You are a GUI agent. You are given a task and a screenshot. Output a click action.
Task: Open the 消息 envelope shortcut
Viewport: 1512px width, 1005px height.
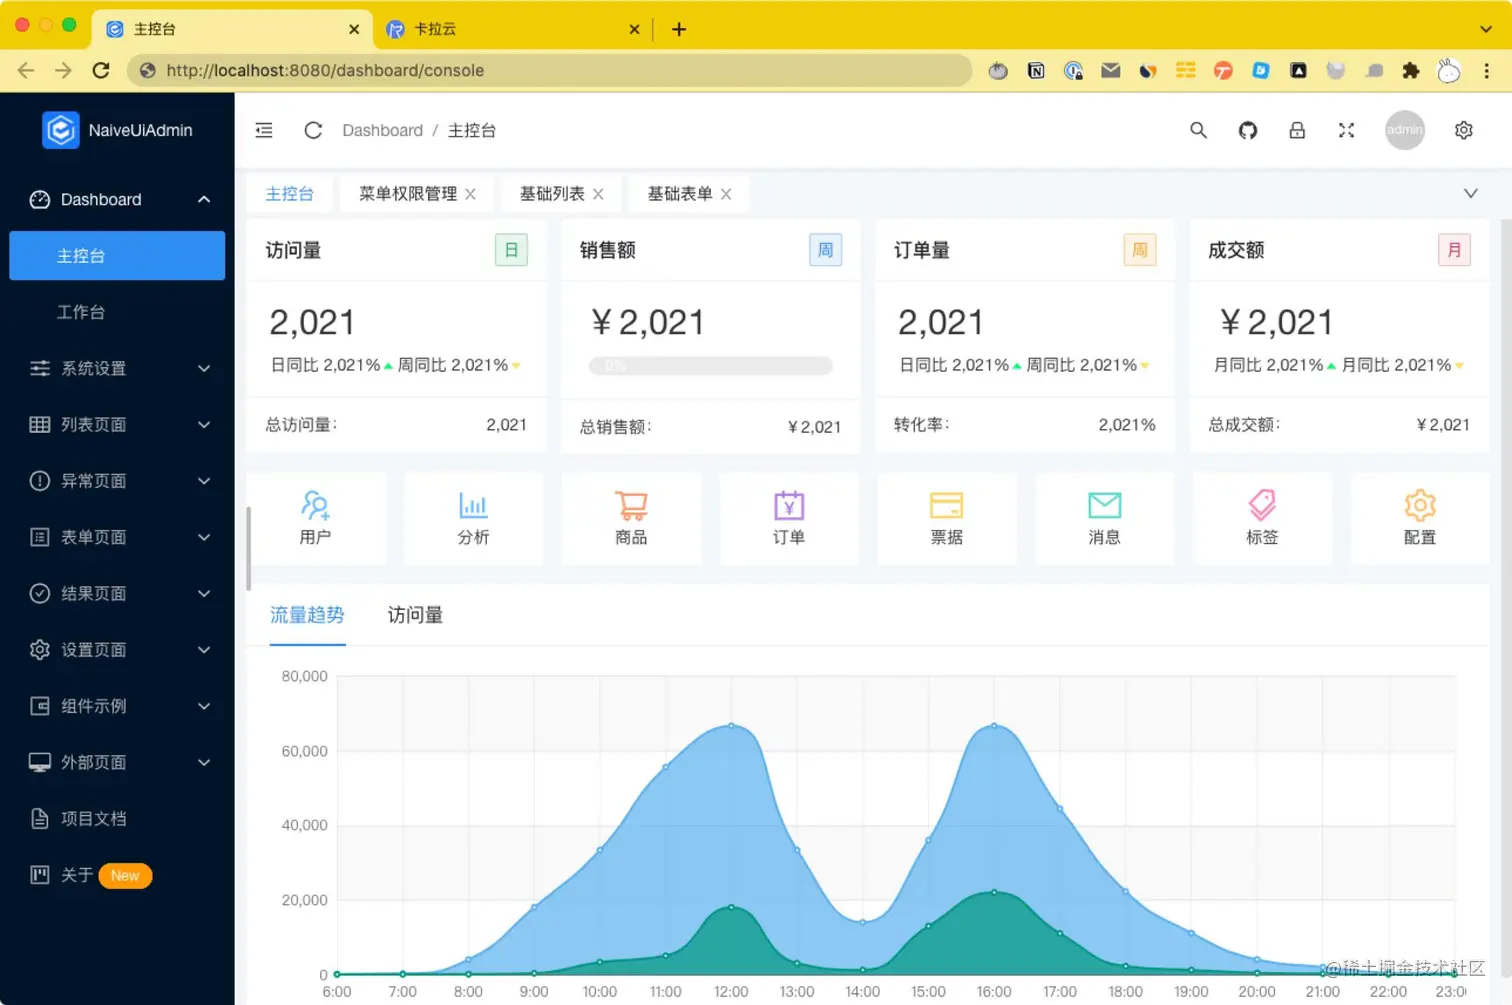[1105, 518]
